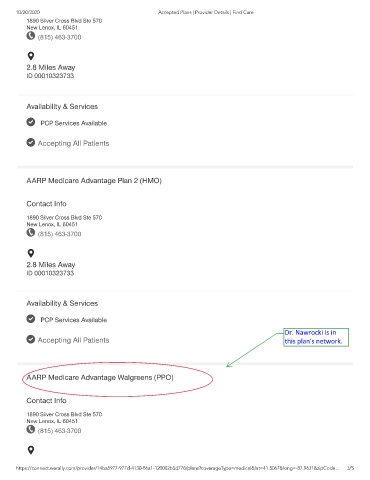
Task: Click the URL in the page footer
Action: tap(178, 468)
